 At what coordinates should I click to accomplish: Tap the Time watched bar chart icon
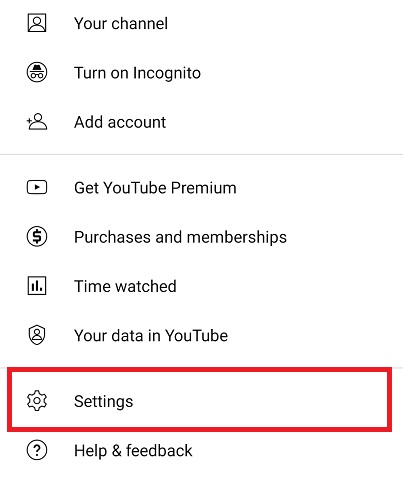[x=37, y=286]
